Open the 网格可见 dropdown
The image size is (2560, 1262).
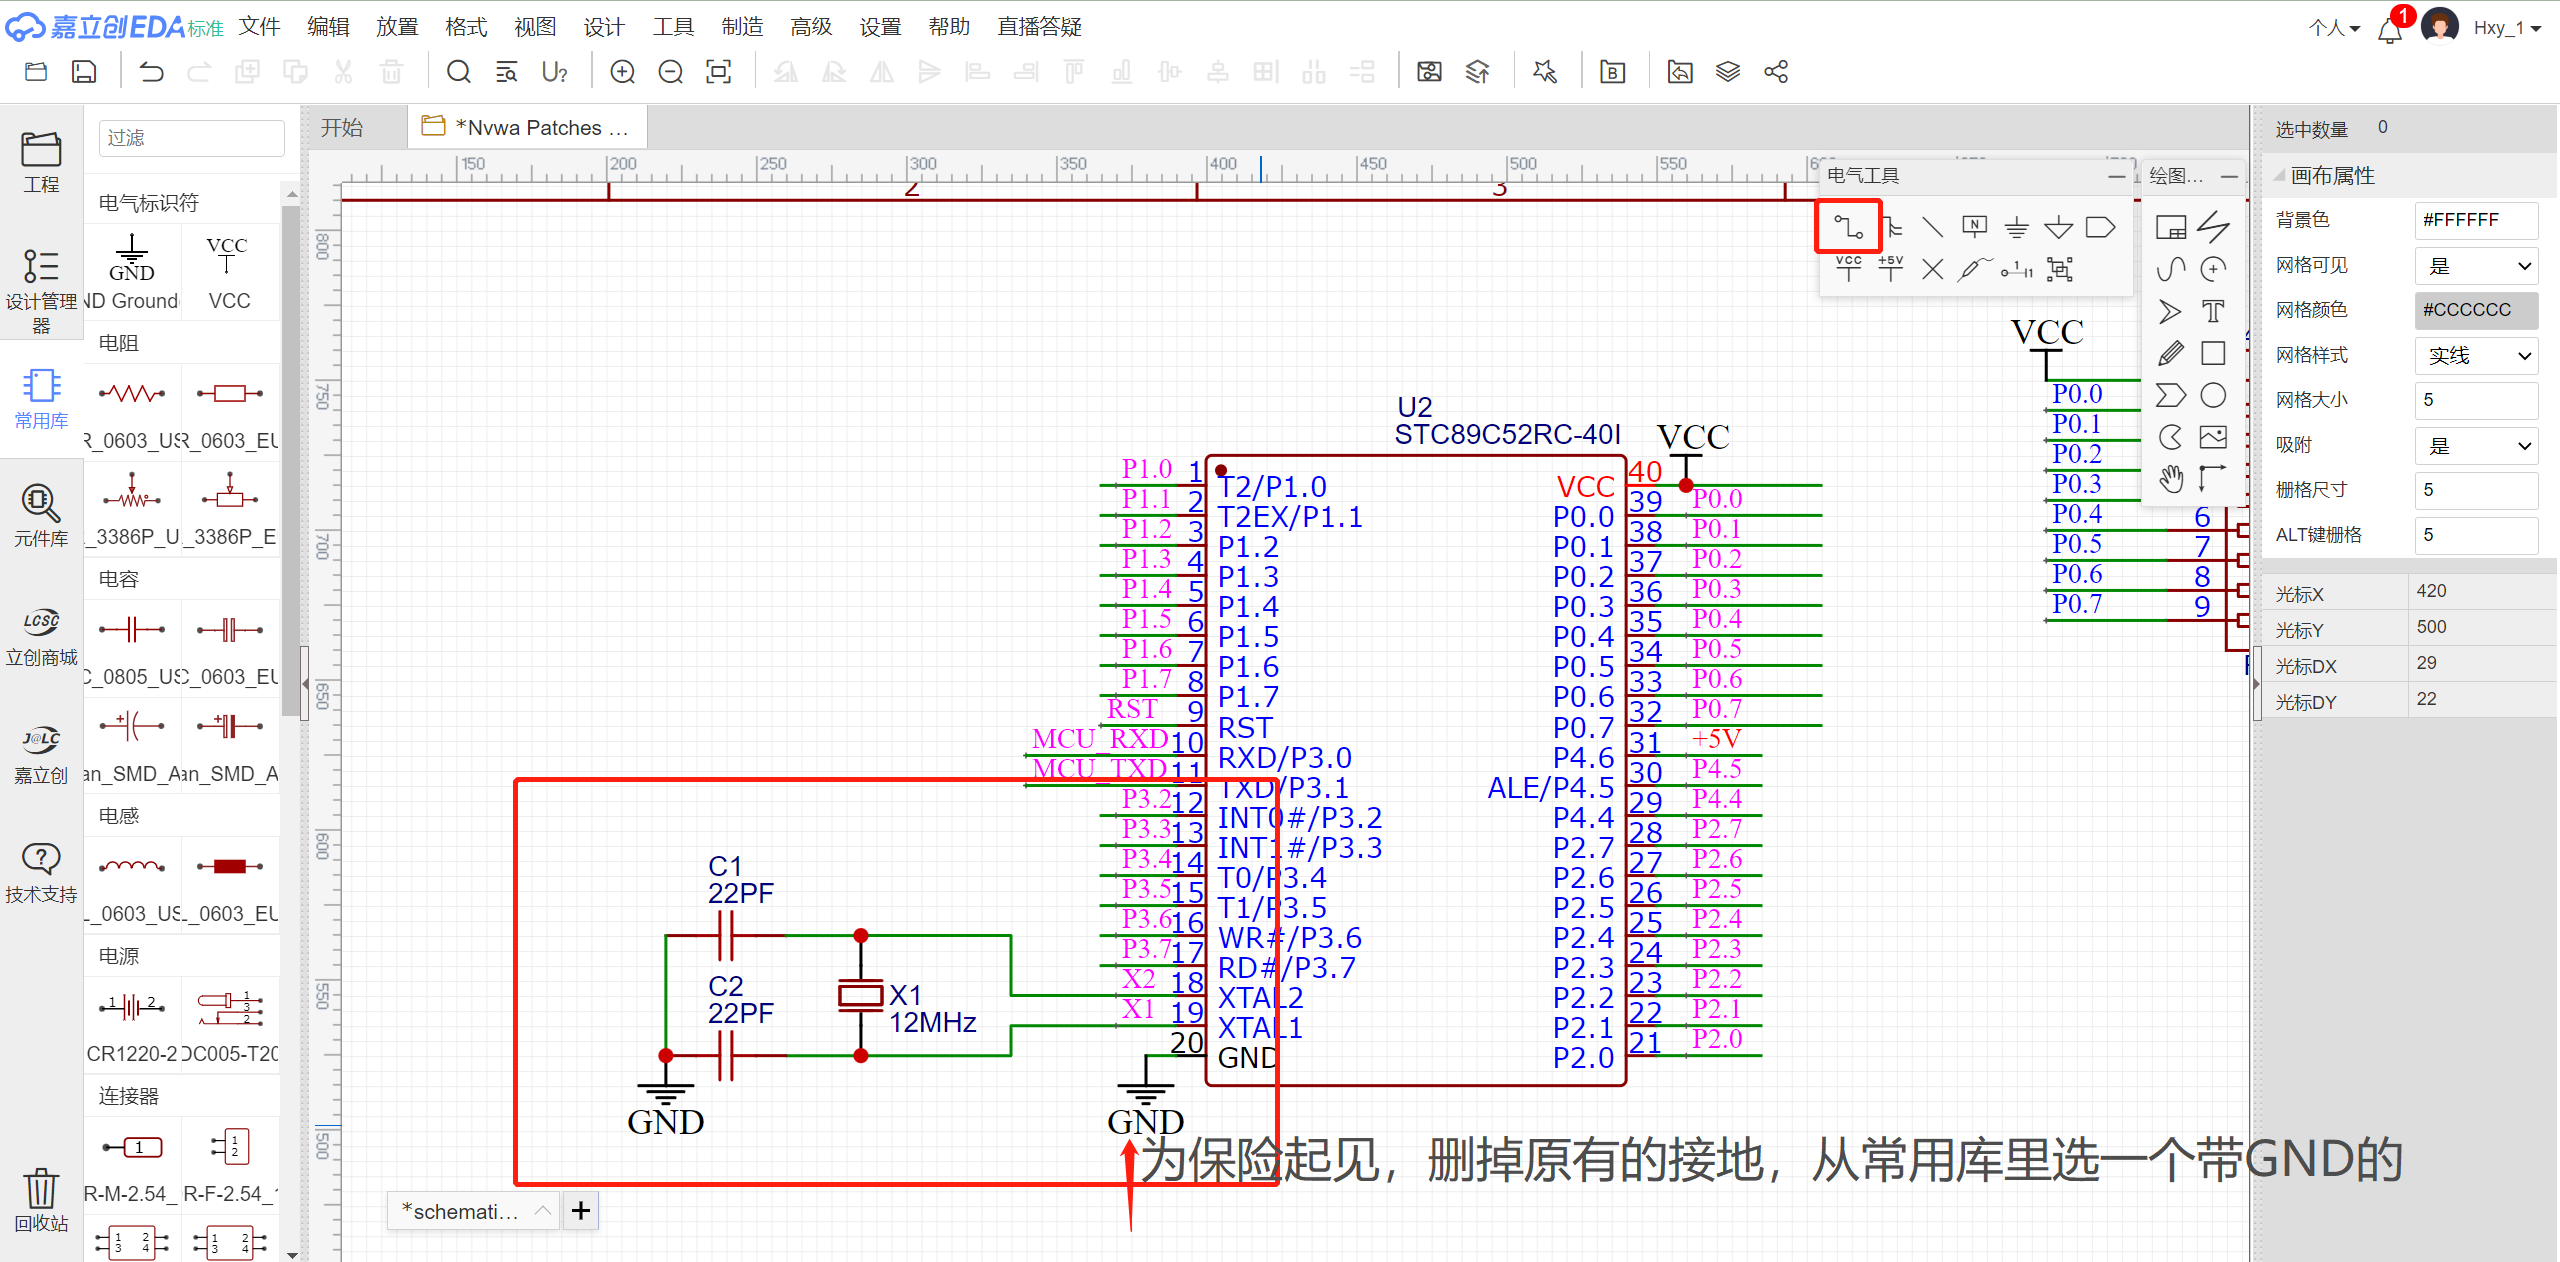coord(2477,266)
